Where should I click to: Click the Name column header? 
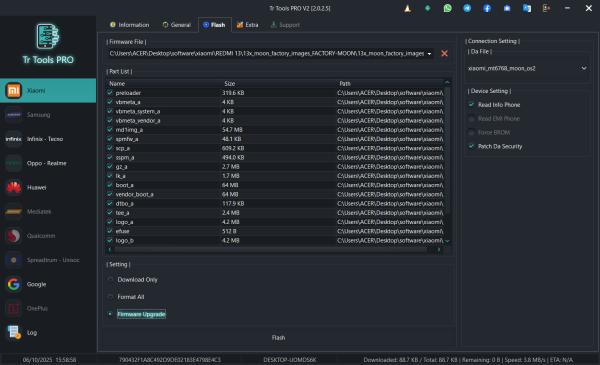click(x=163, y=83)
